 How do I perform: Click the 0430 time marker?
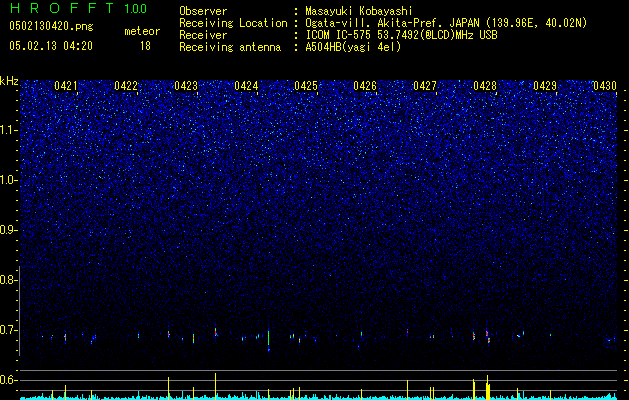point(605,86)
